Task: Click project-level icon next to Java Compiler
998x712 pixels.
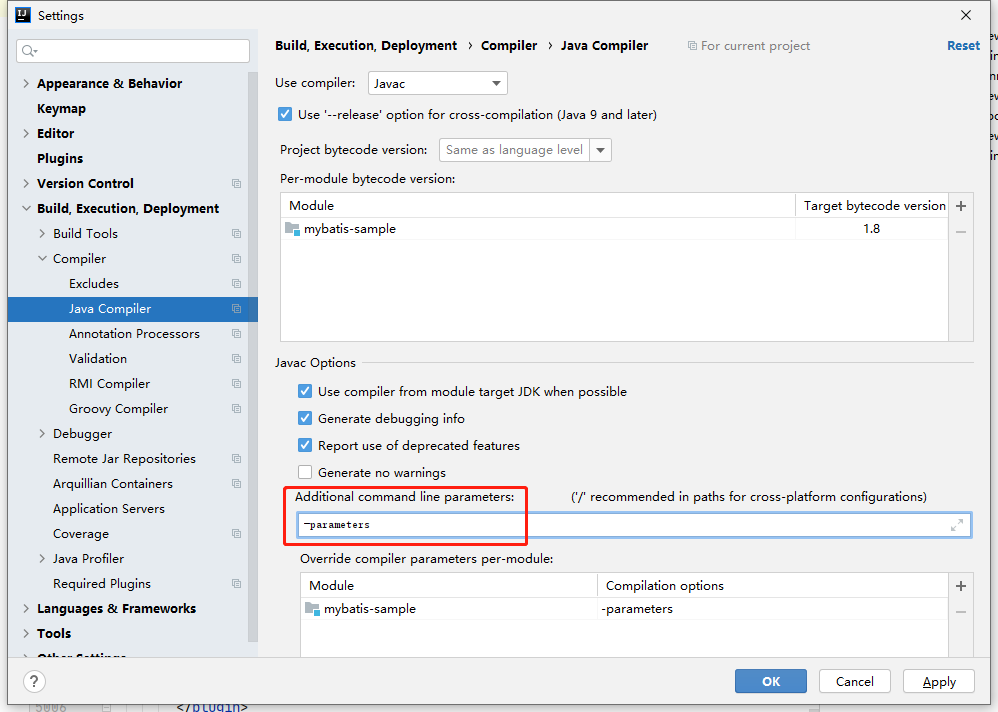Action: [x=237, y=309]
